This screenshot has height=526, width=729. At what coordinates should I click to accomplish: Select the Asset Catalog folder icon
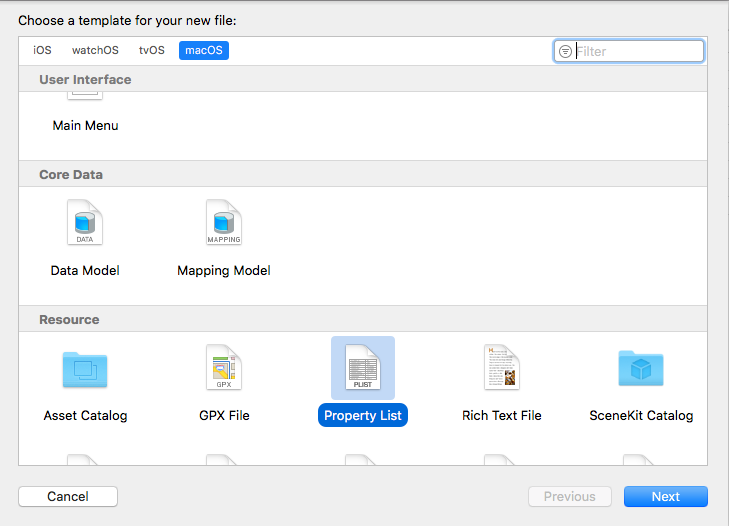point(85,369)
